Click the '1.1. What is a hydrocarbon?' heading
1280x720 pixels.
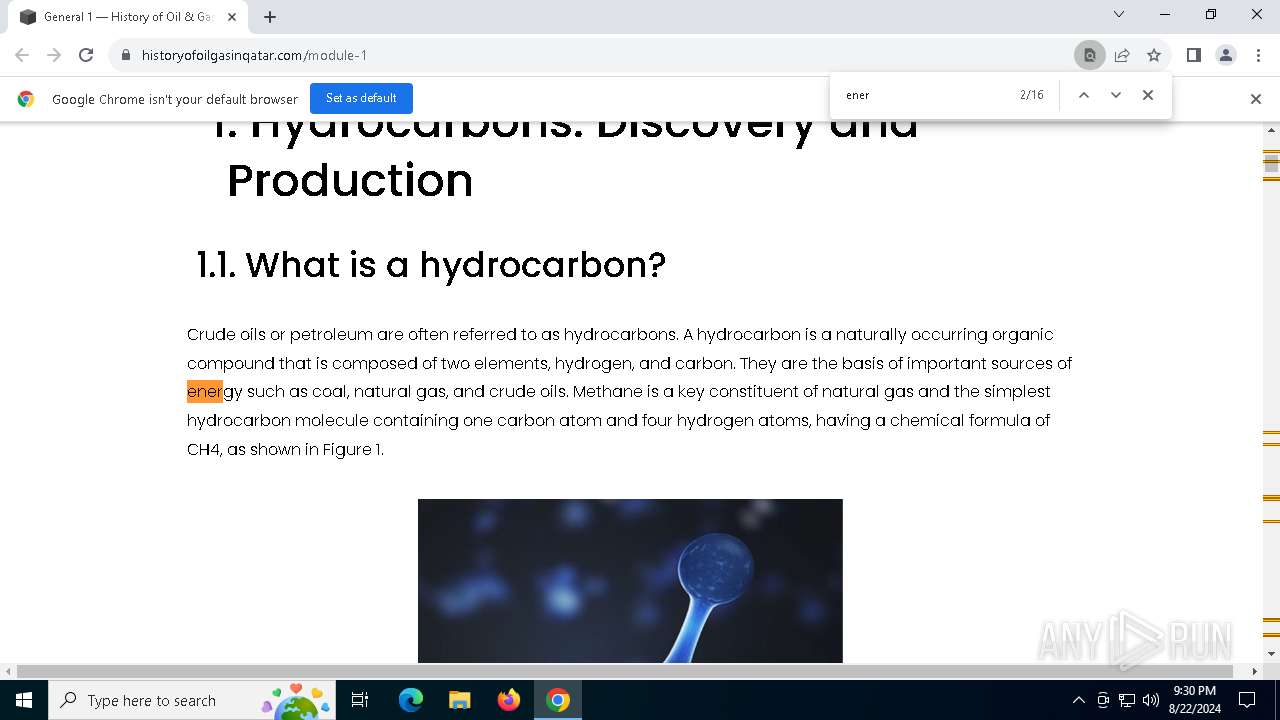click(431, 265)
